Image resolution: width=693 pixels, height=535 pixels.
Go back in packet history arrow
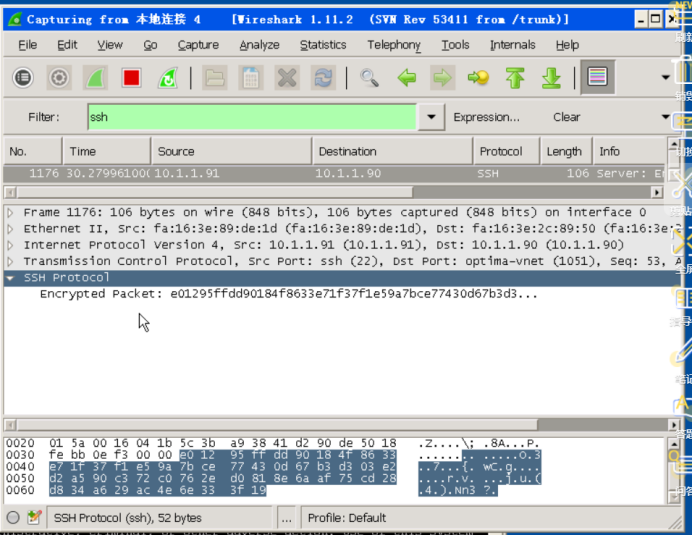coord(407,78)
